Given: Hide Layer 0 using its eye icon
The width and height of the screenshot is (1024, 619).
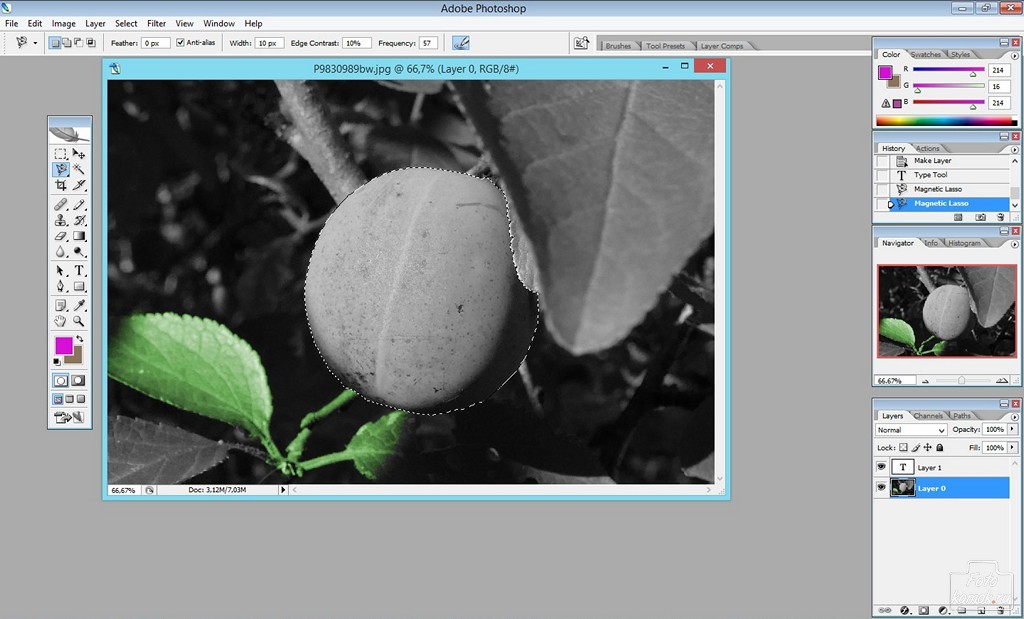Looking at the screenshot, I should point(881,488).
